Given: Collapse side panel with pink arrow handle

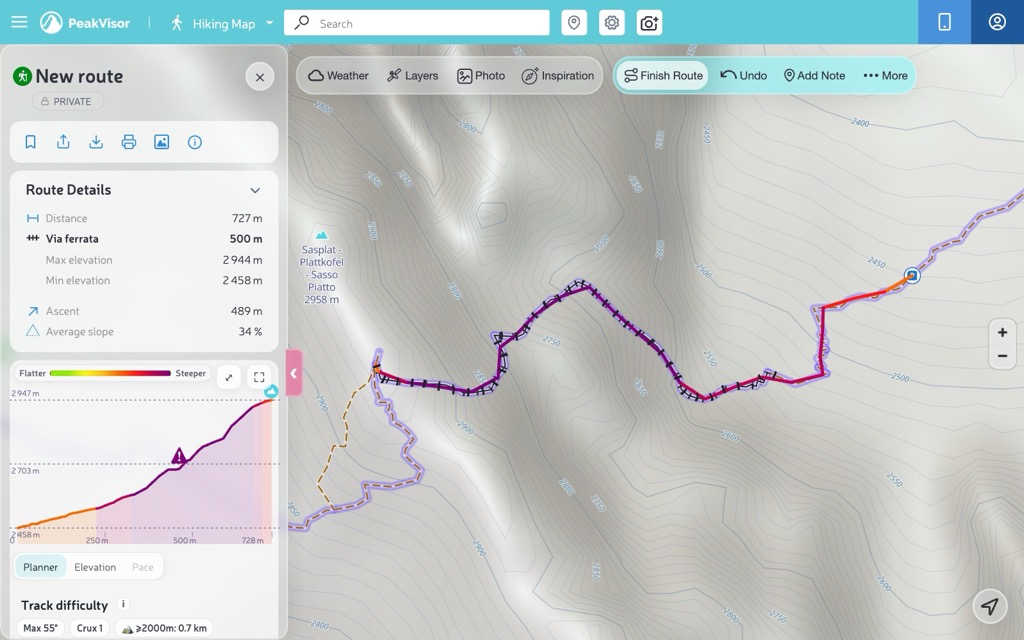Looking at the screenshot, I should coord(294,373).
